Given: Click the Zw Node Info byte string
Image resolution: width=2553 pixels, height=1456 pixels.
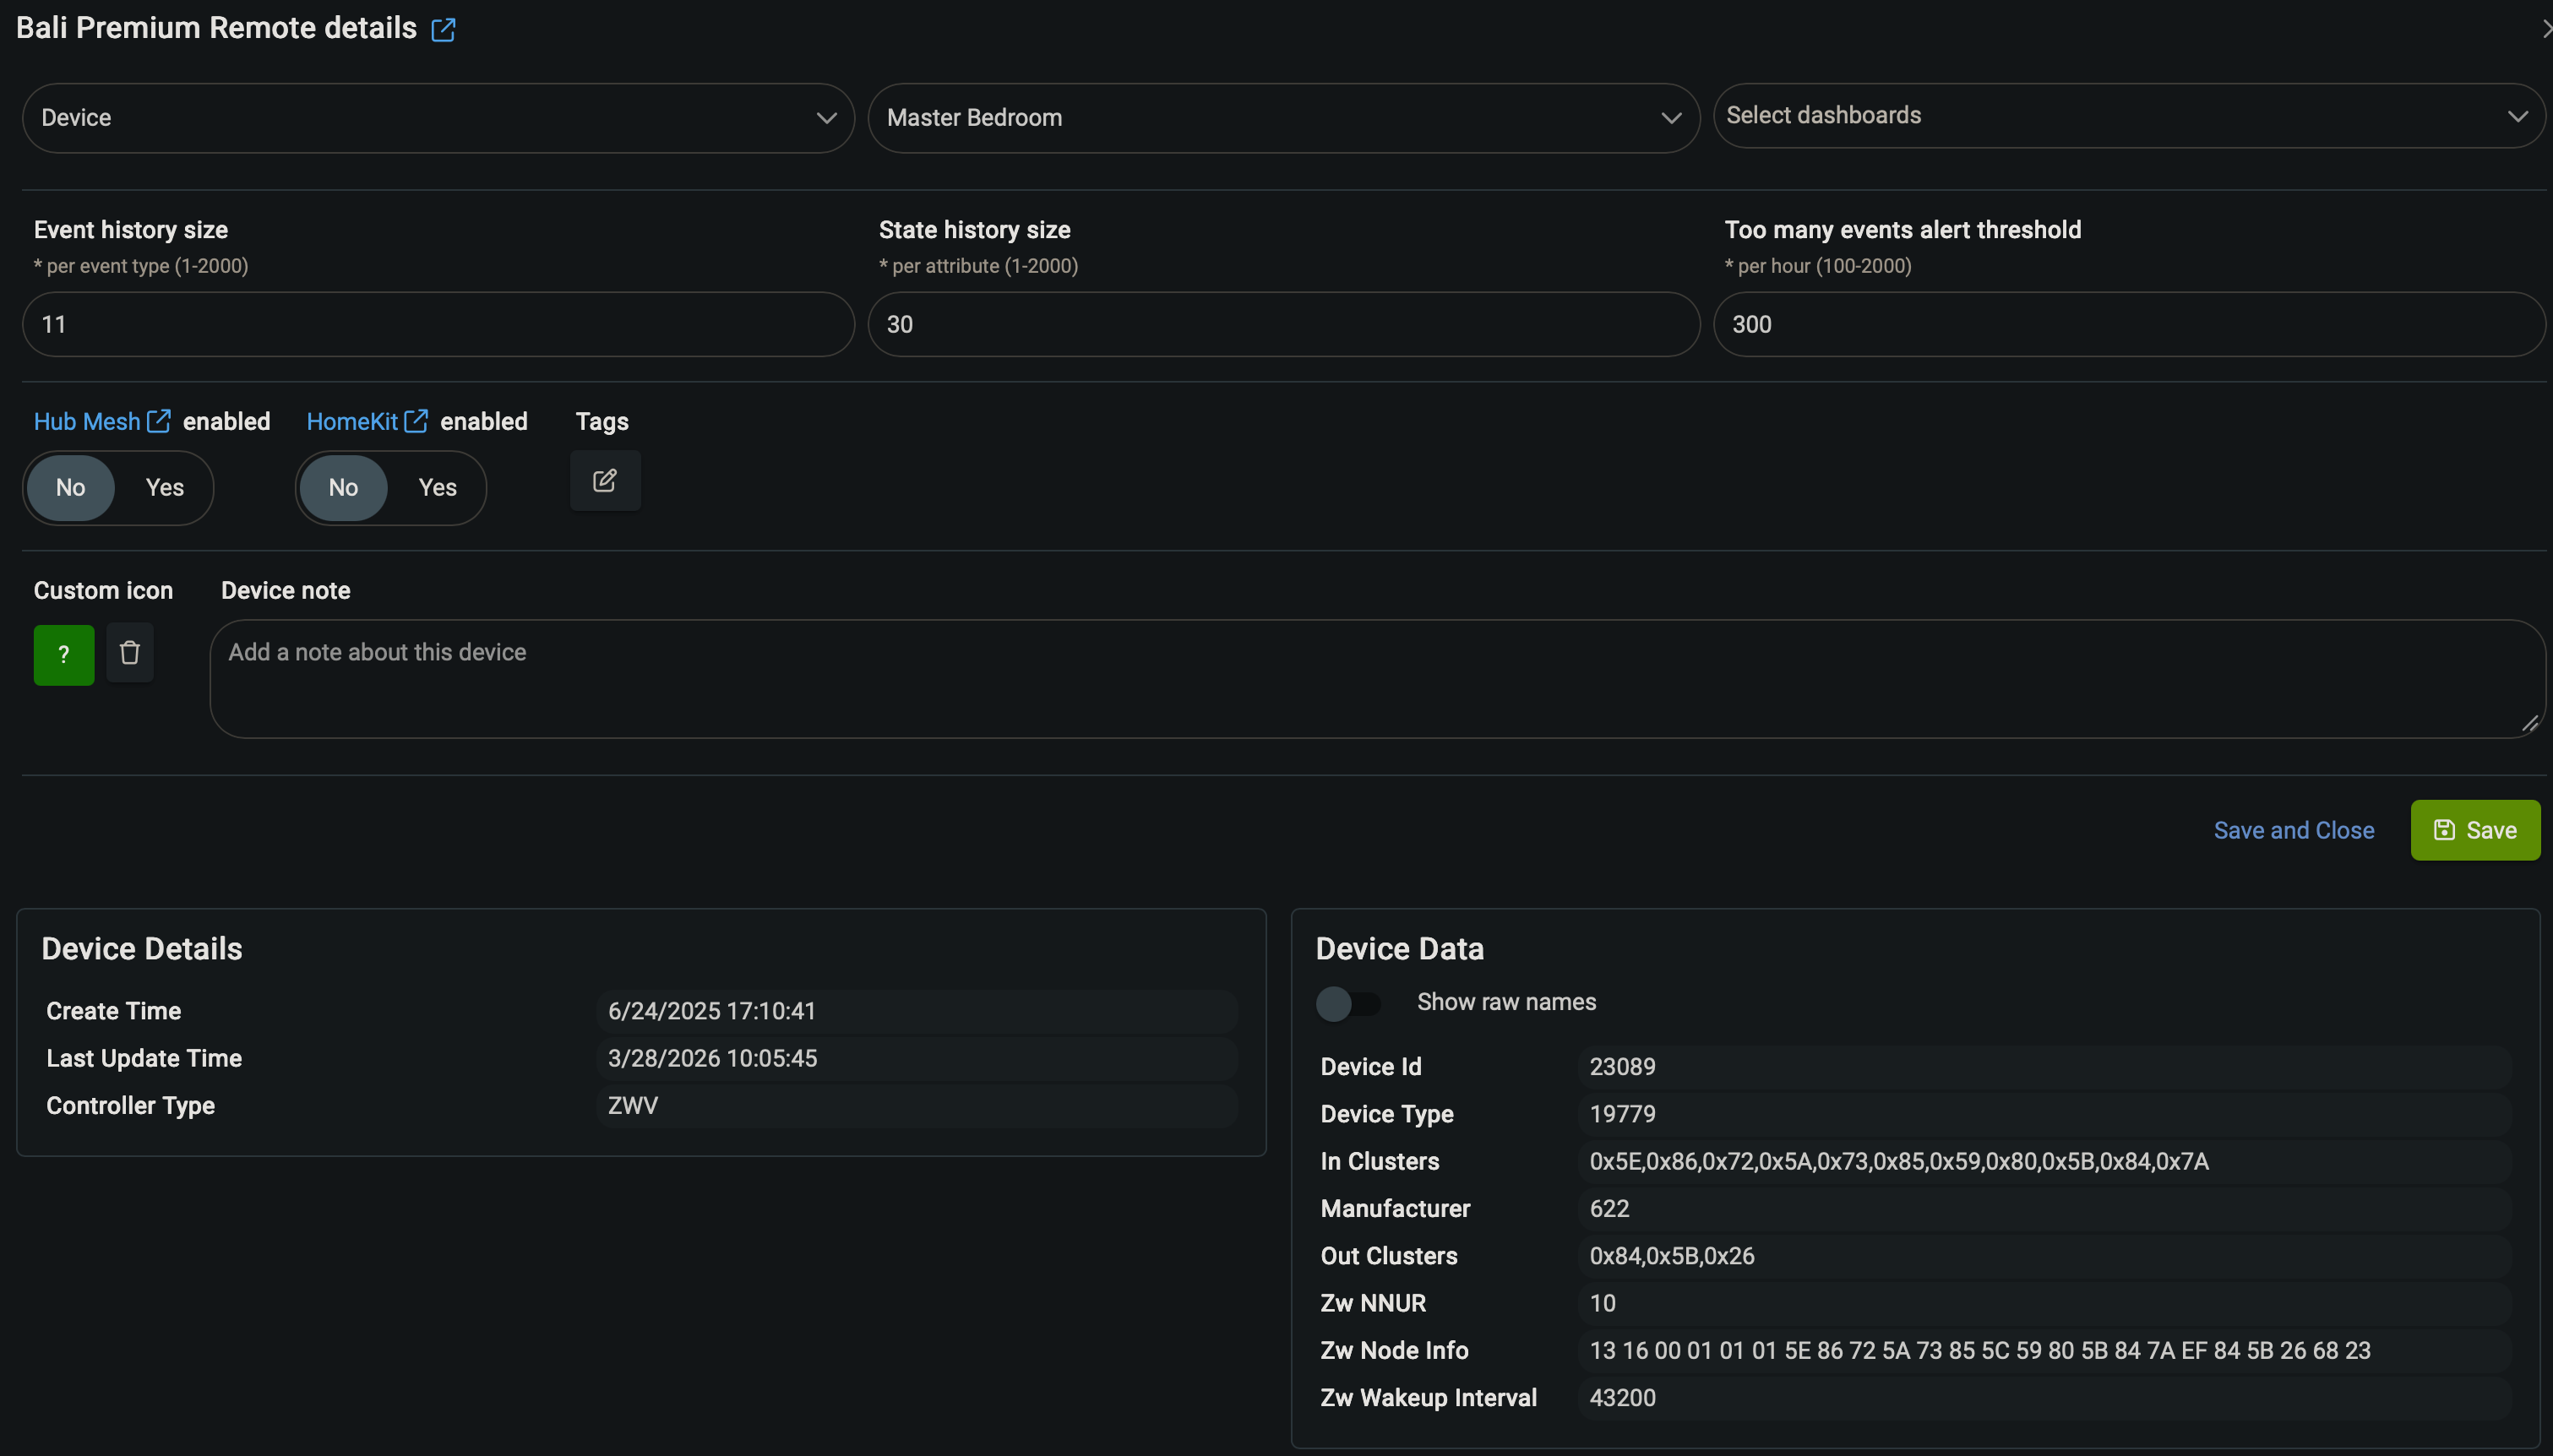Looking at the screenshot, I should pyautogui.click(x=1980, y=1351).
